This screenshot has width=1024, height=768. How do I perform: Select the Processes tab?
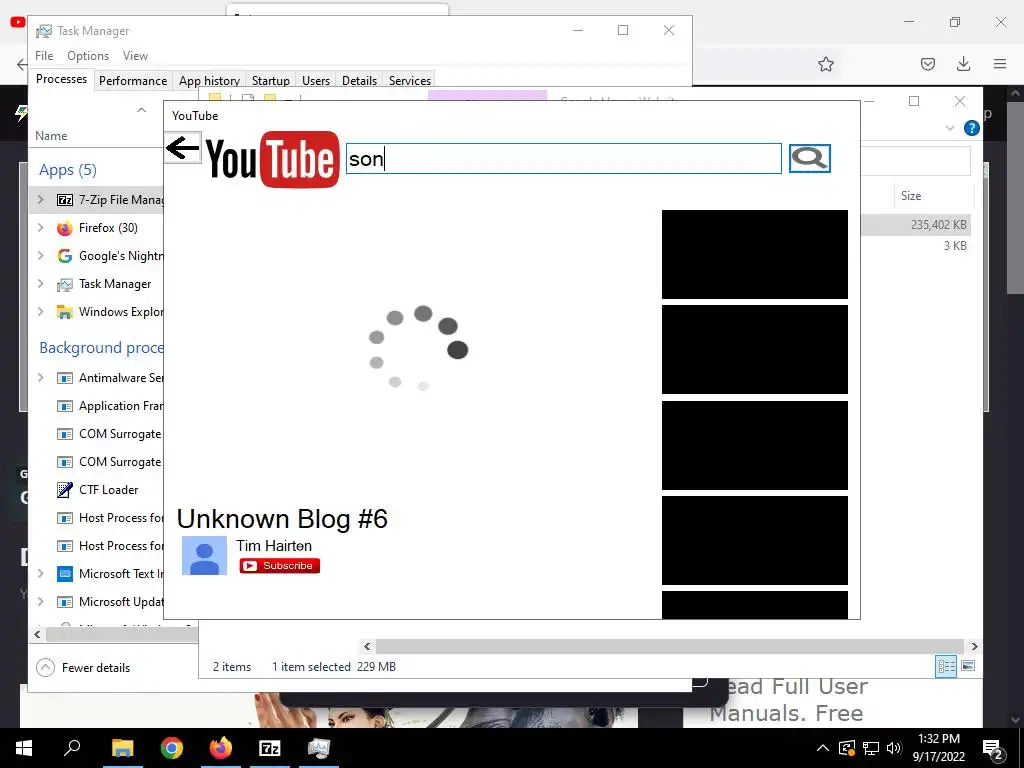[x=61, y=79]
